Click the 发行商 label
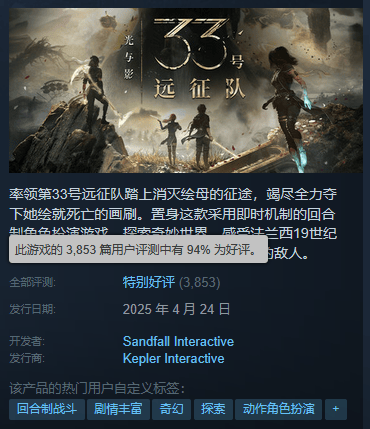The image size is (370, 429). pyautogui.click(x=27, y=359)
